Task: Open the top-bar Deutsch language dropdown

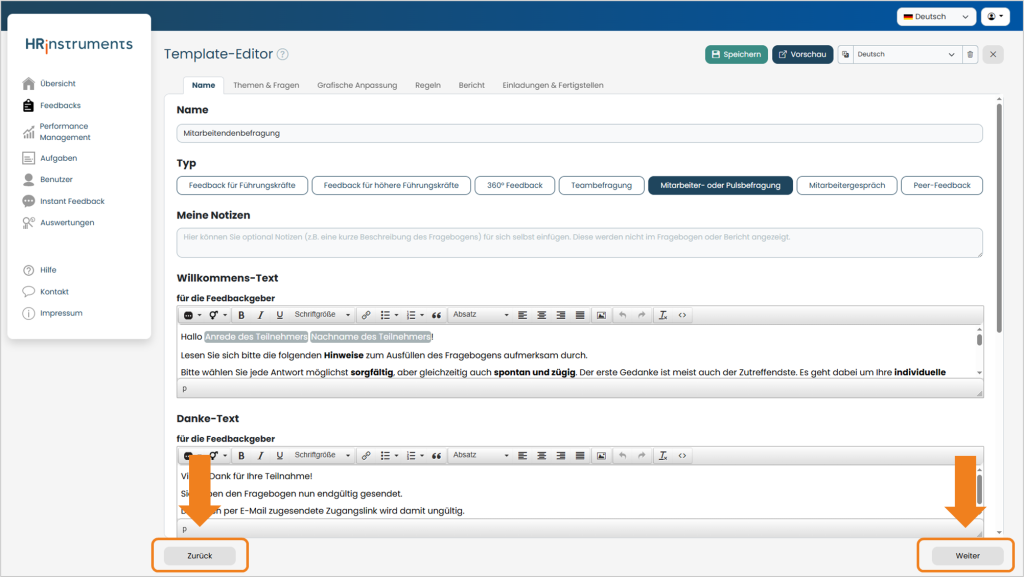Action: pos(936,16)
